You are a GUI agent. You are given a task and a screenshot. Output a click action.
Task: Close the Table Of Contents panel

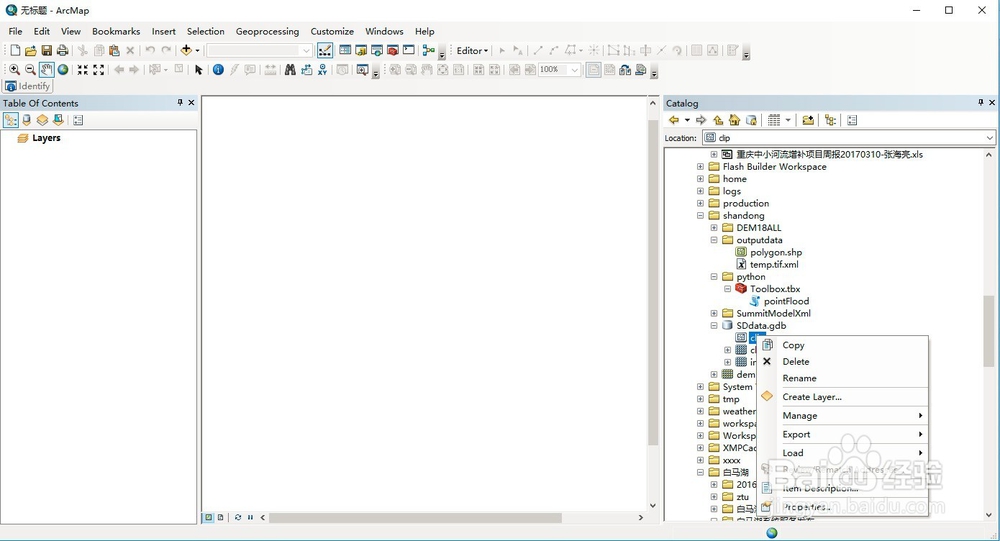[x=191, y=102]
